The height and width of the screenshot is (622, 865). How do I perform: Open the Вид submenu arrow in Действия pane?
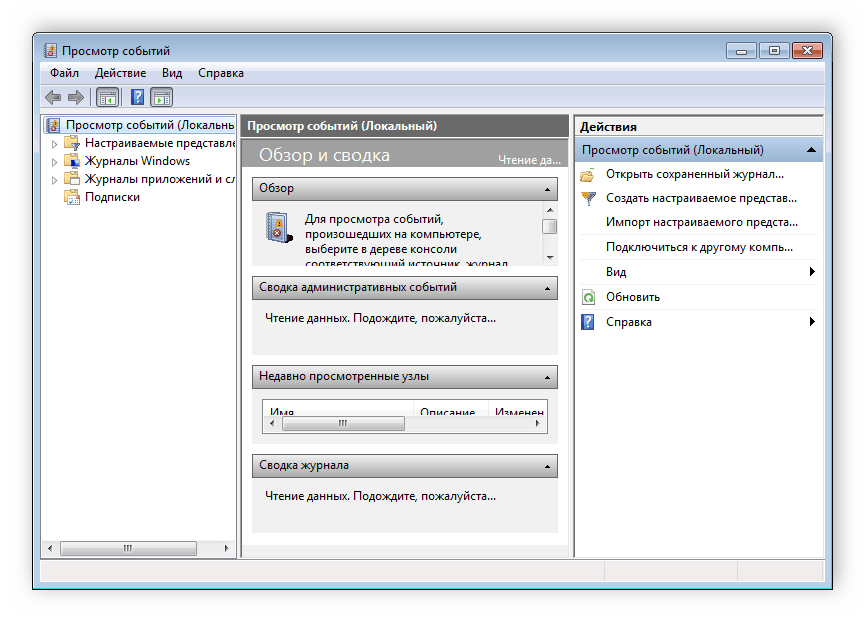coord(814,271)
